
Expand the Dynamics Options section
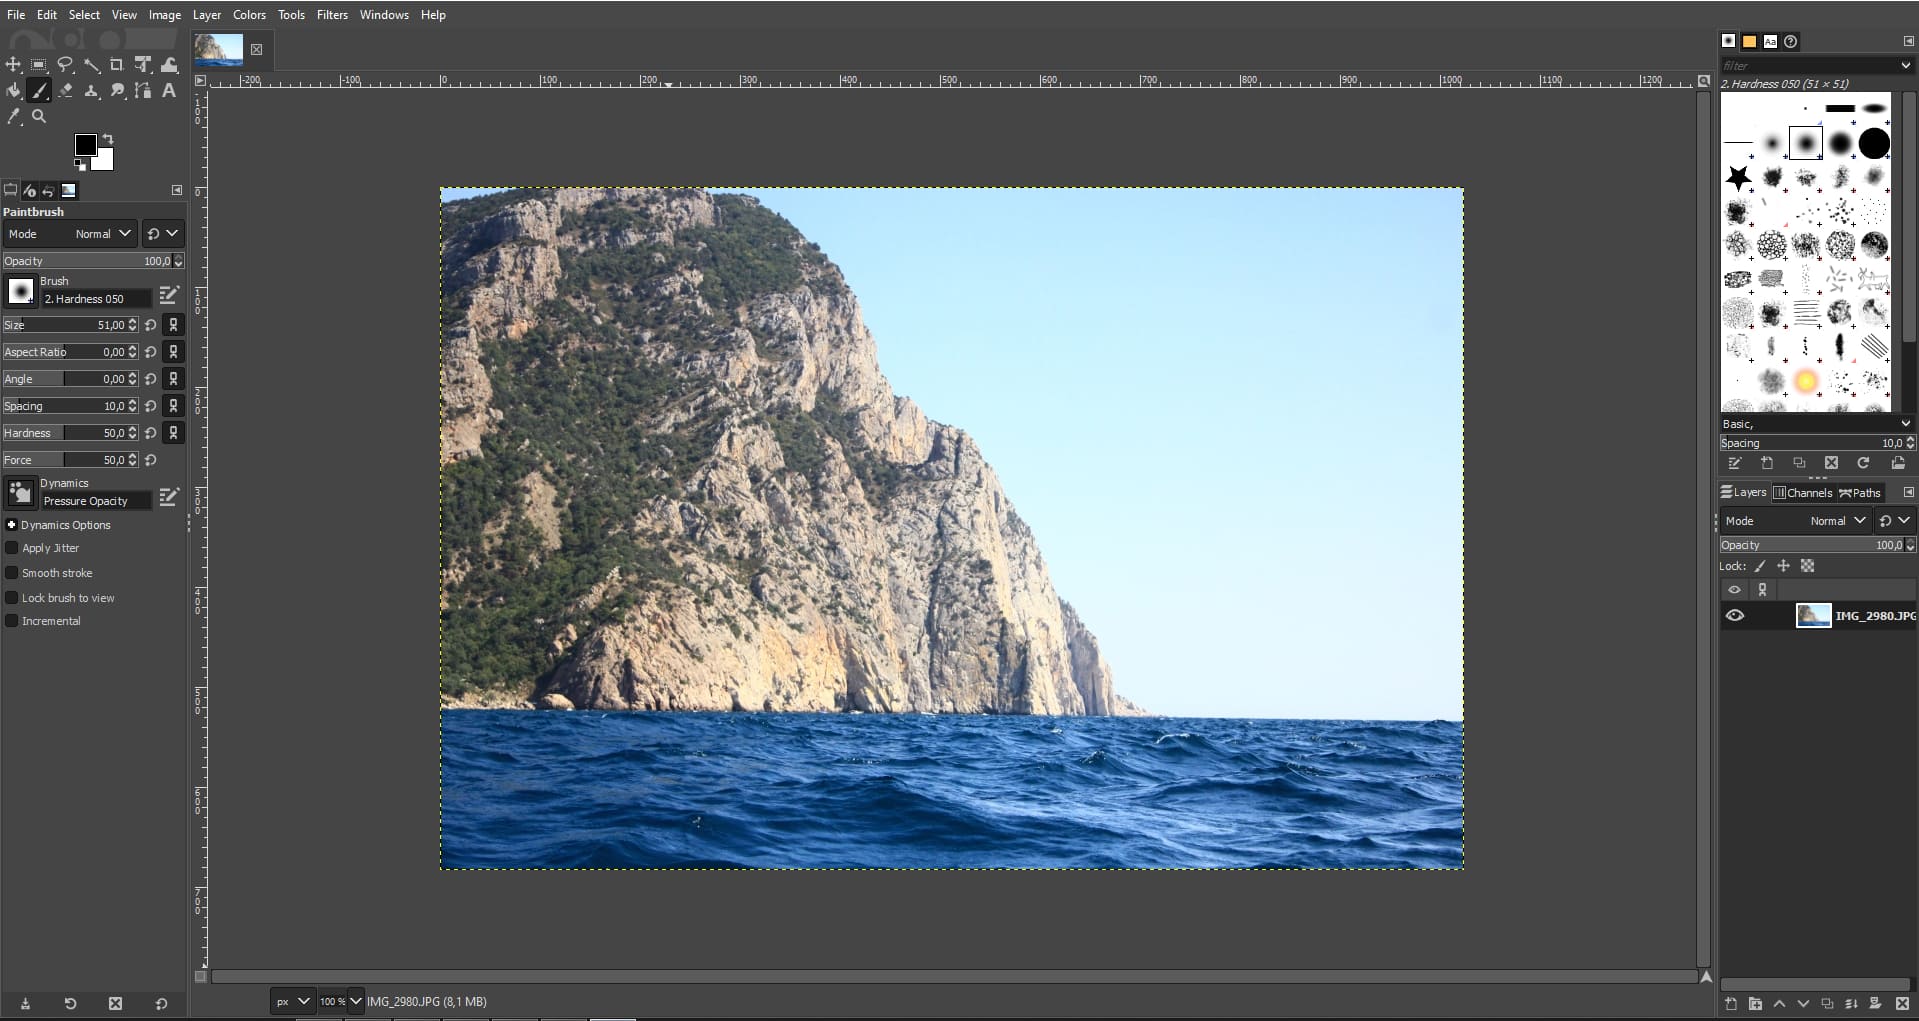pyautogui.click(x=12, y=525)
